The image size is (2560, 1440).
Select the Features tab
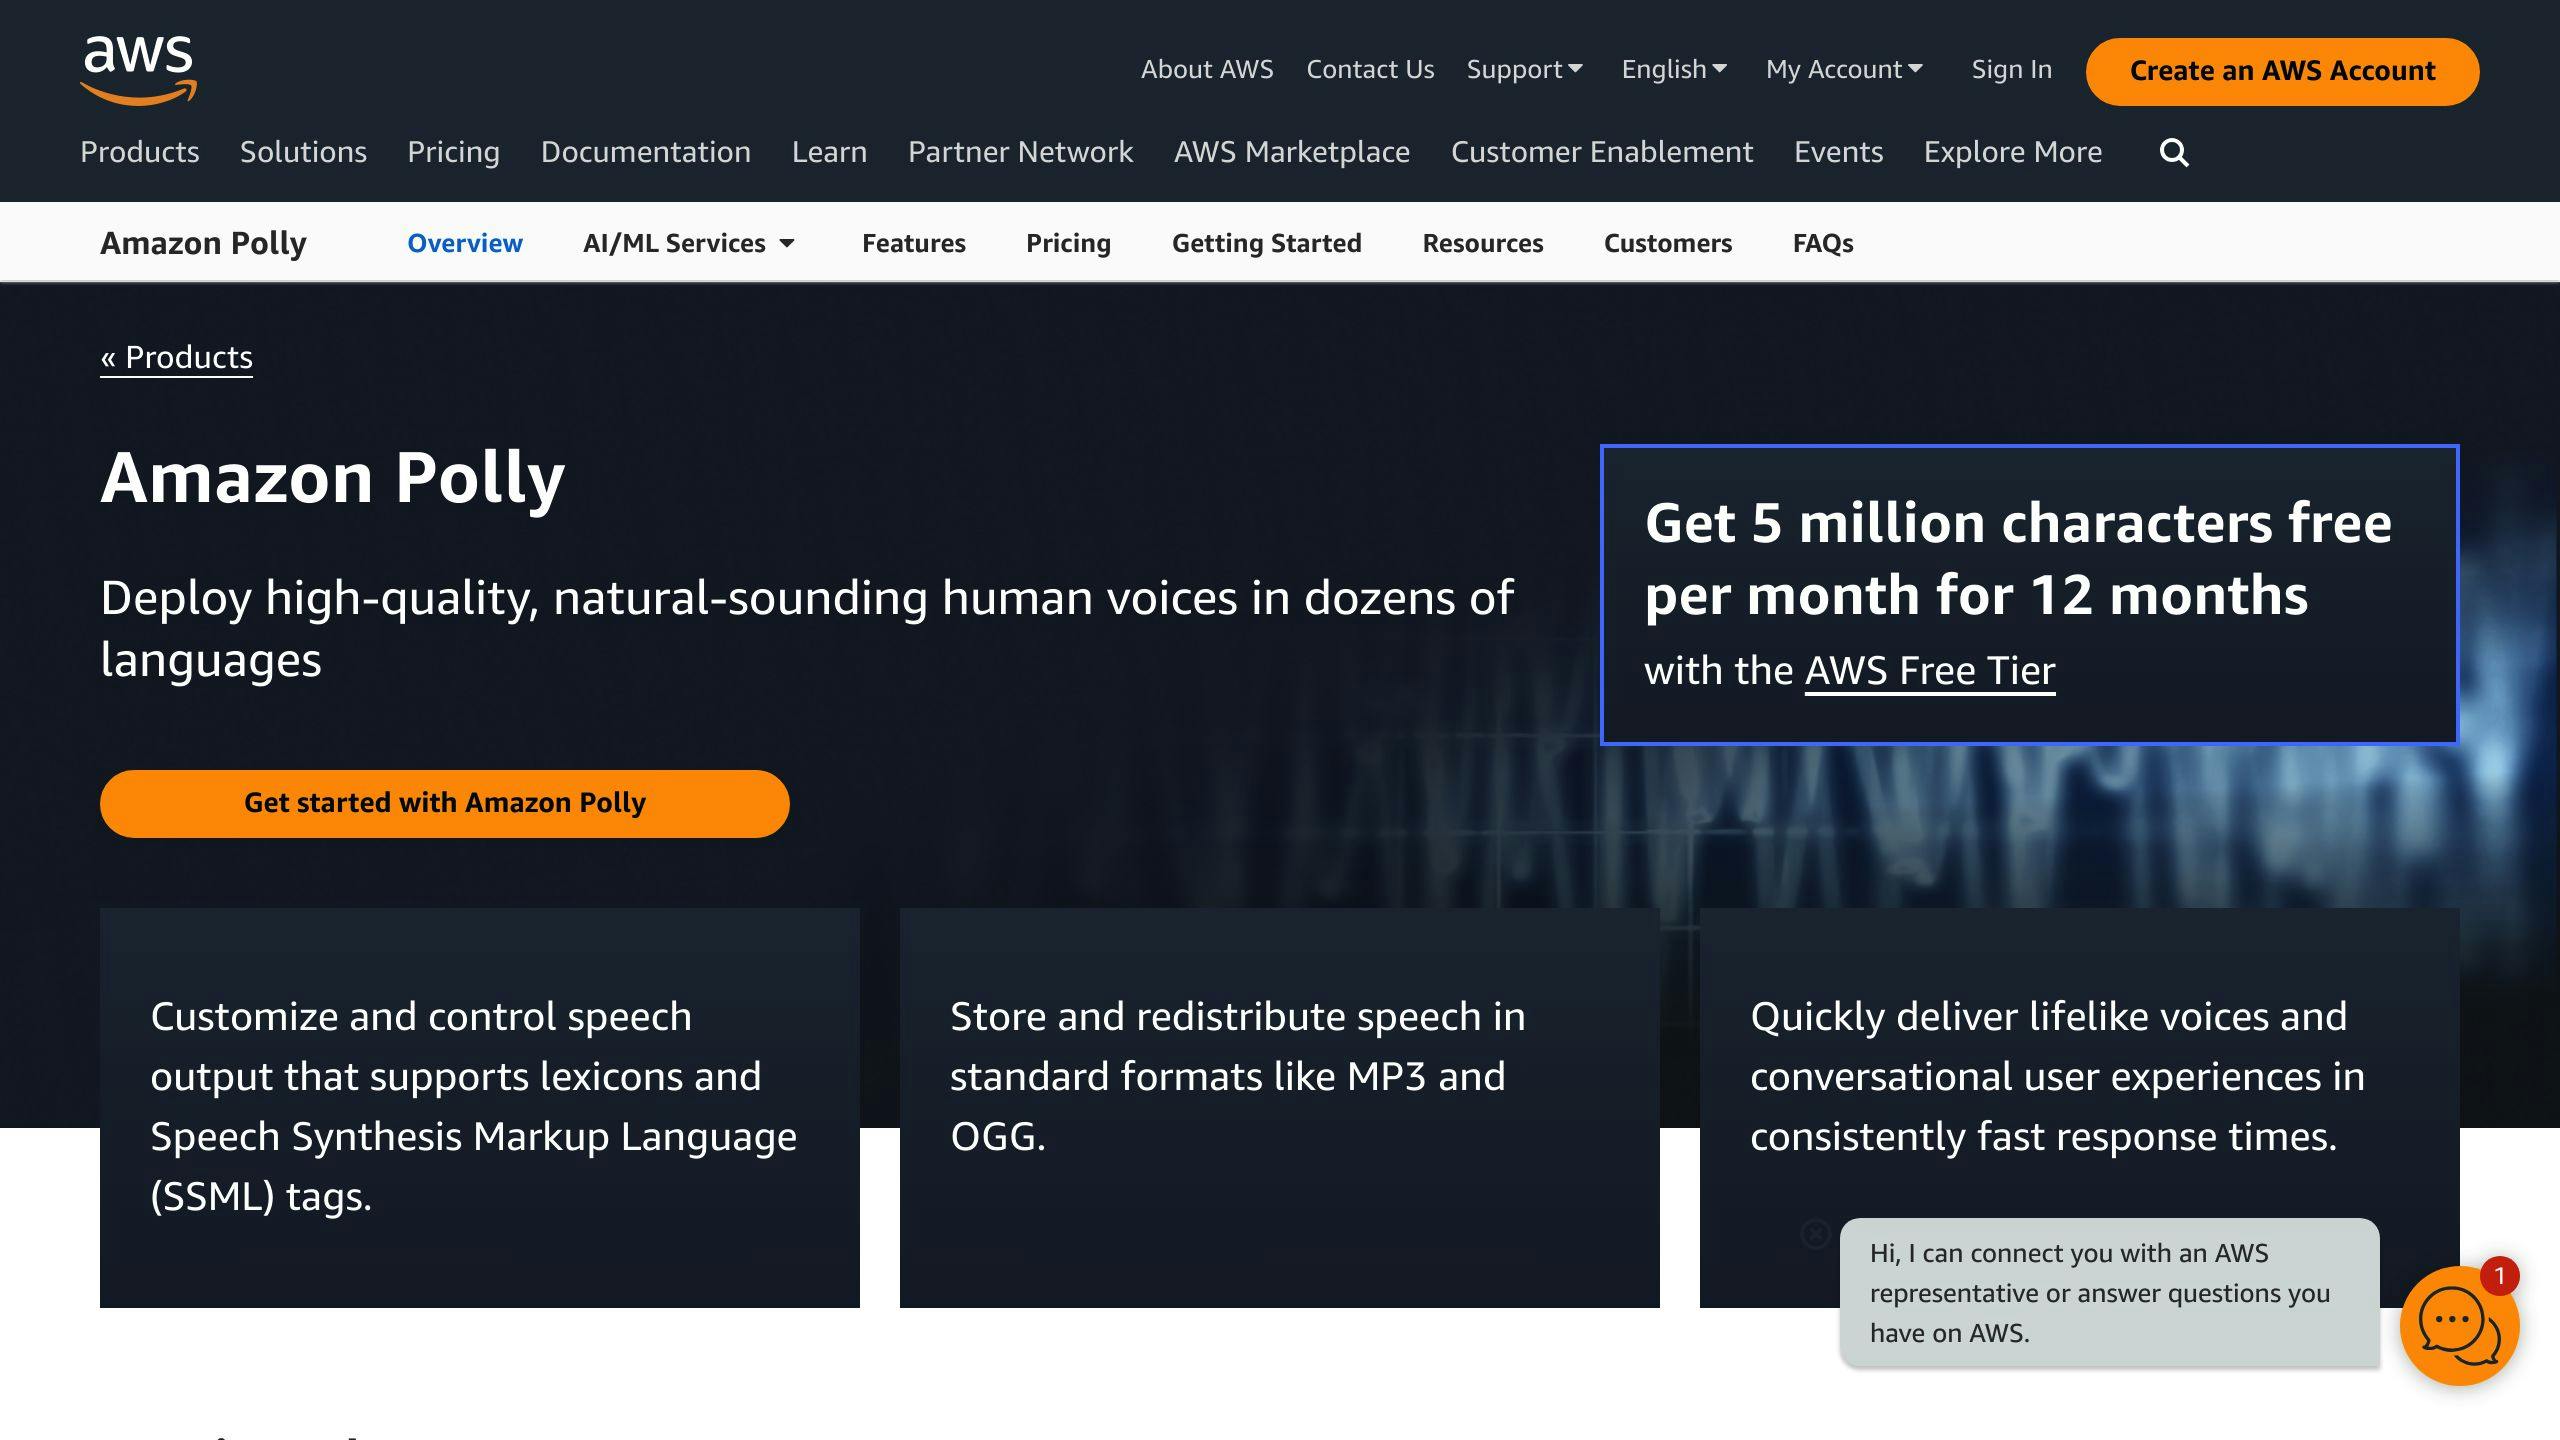point(913,243)
